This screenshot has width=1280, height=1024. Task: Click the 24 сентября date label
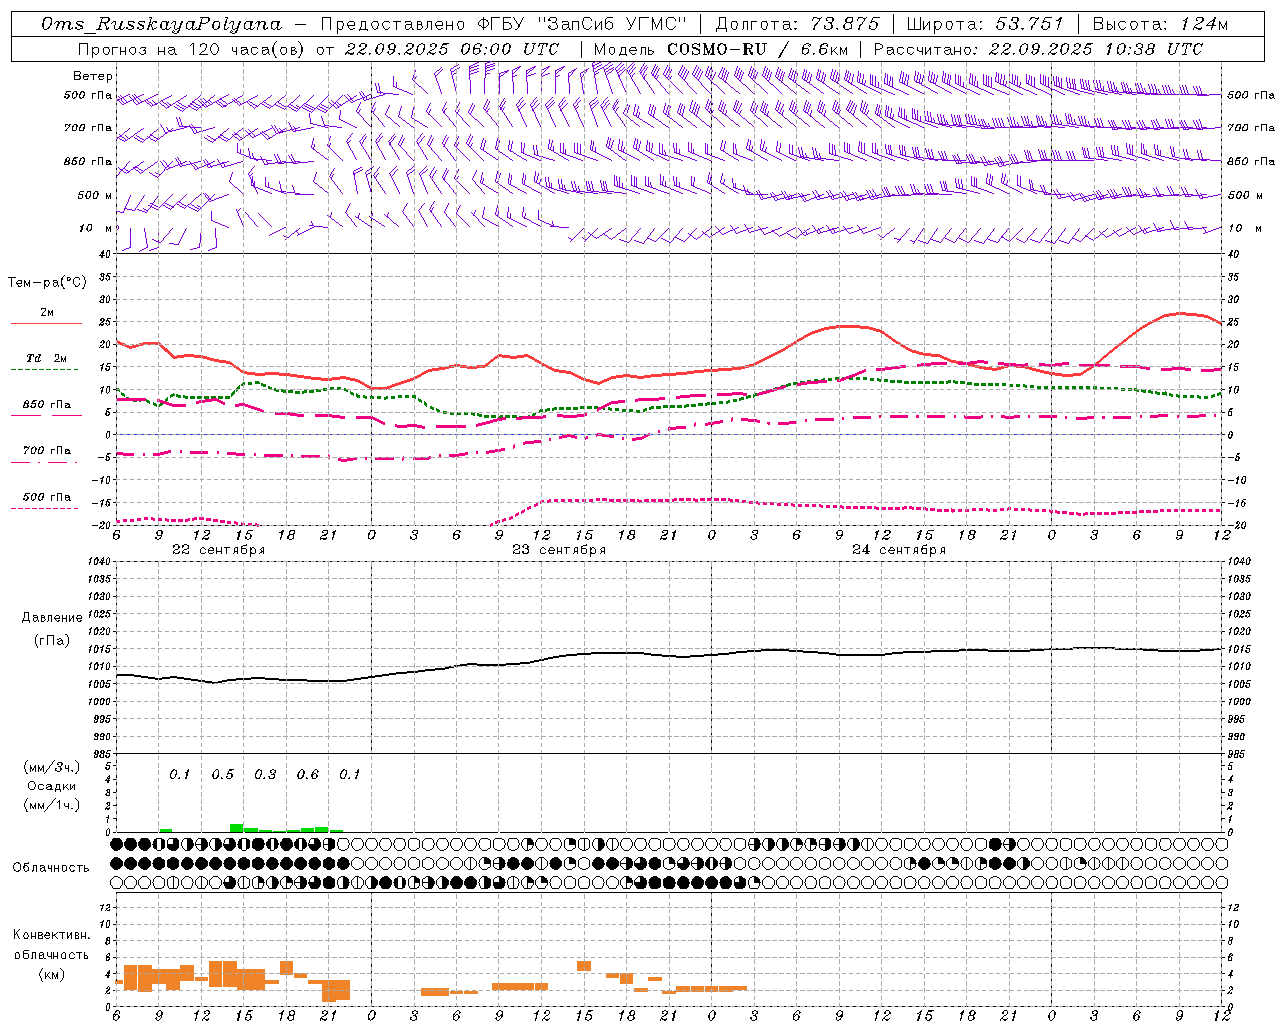[899, 550]
